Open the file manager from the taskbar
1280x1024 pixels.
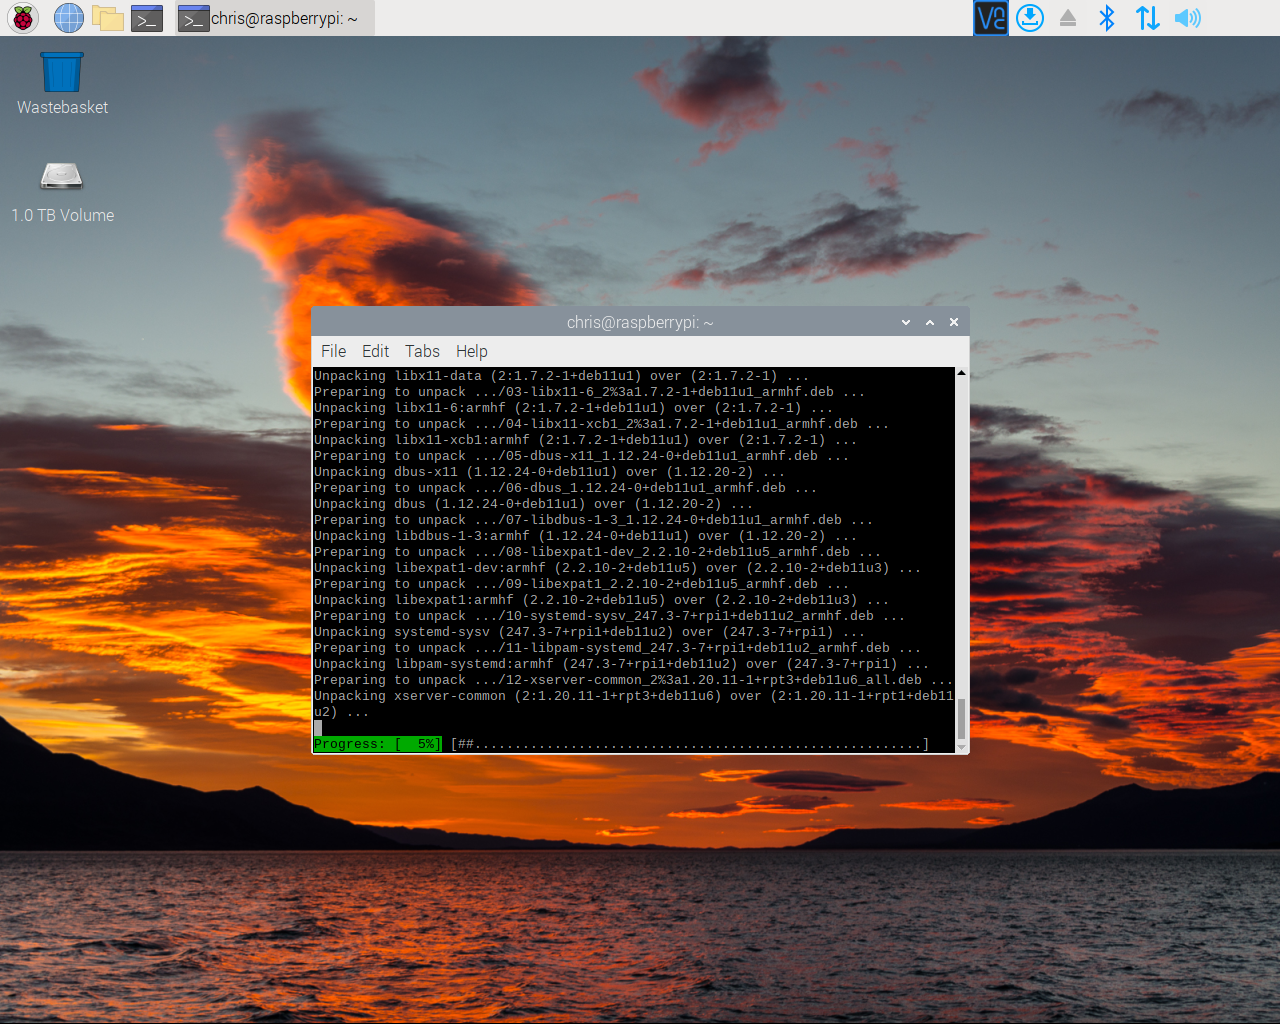108,18
